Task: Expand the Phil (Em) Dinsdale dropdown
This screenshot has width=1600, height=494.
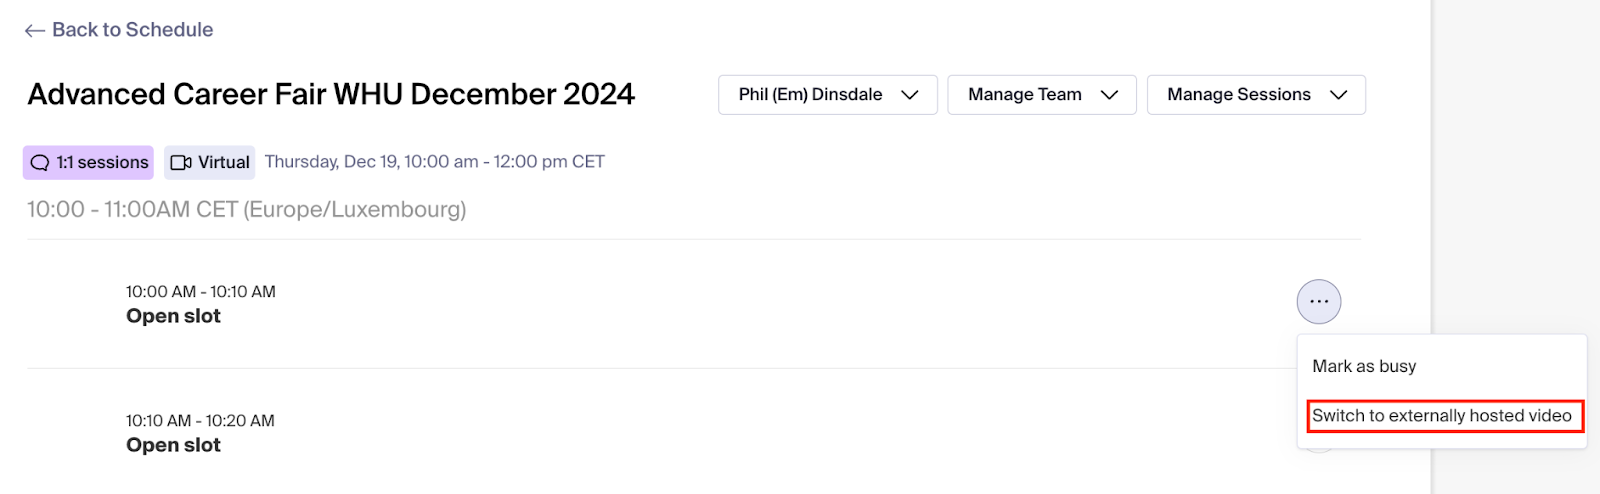Action: 828,95
